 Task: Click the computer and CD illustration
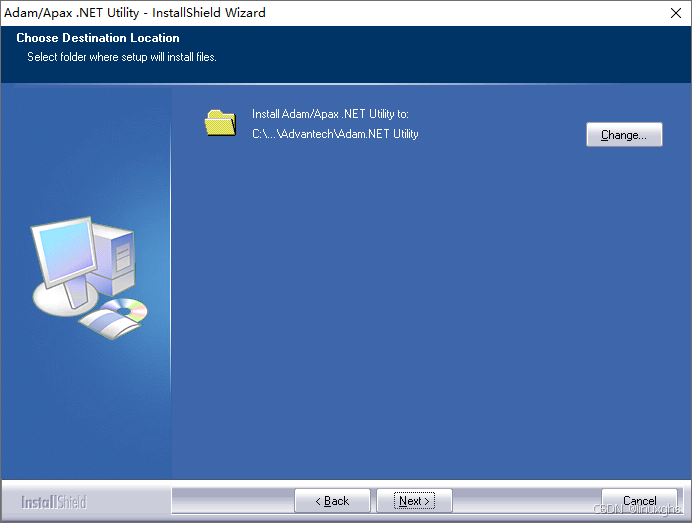click(x=89, y=278)
